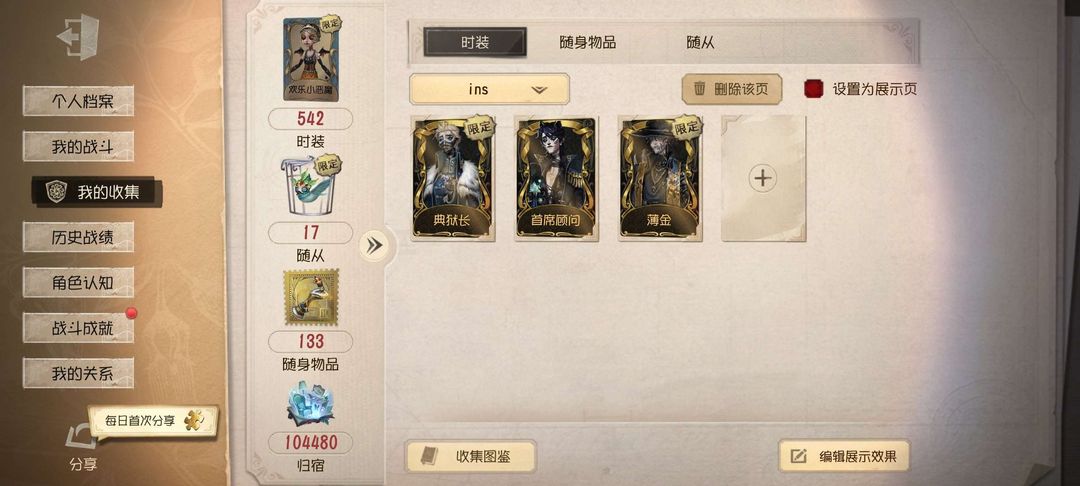
Task: Click the 归宿 crystal building icon
Action: point(311,405)
